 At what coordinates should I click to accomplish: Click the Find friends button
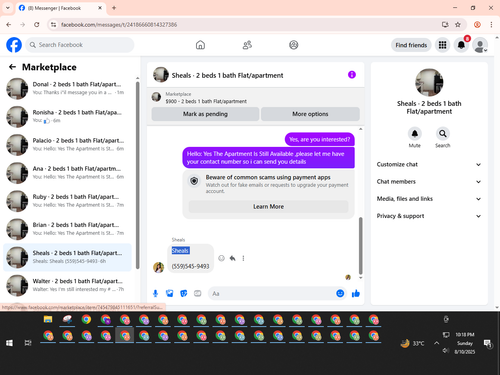click(411, 45)
